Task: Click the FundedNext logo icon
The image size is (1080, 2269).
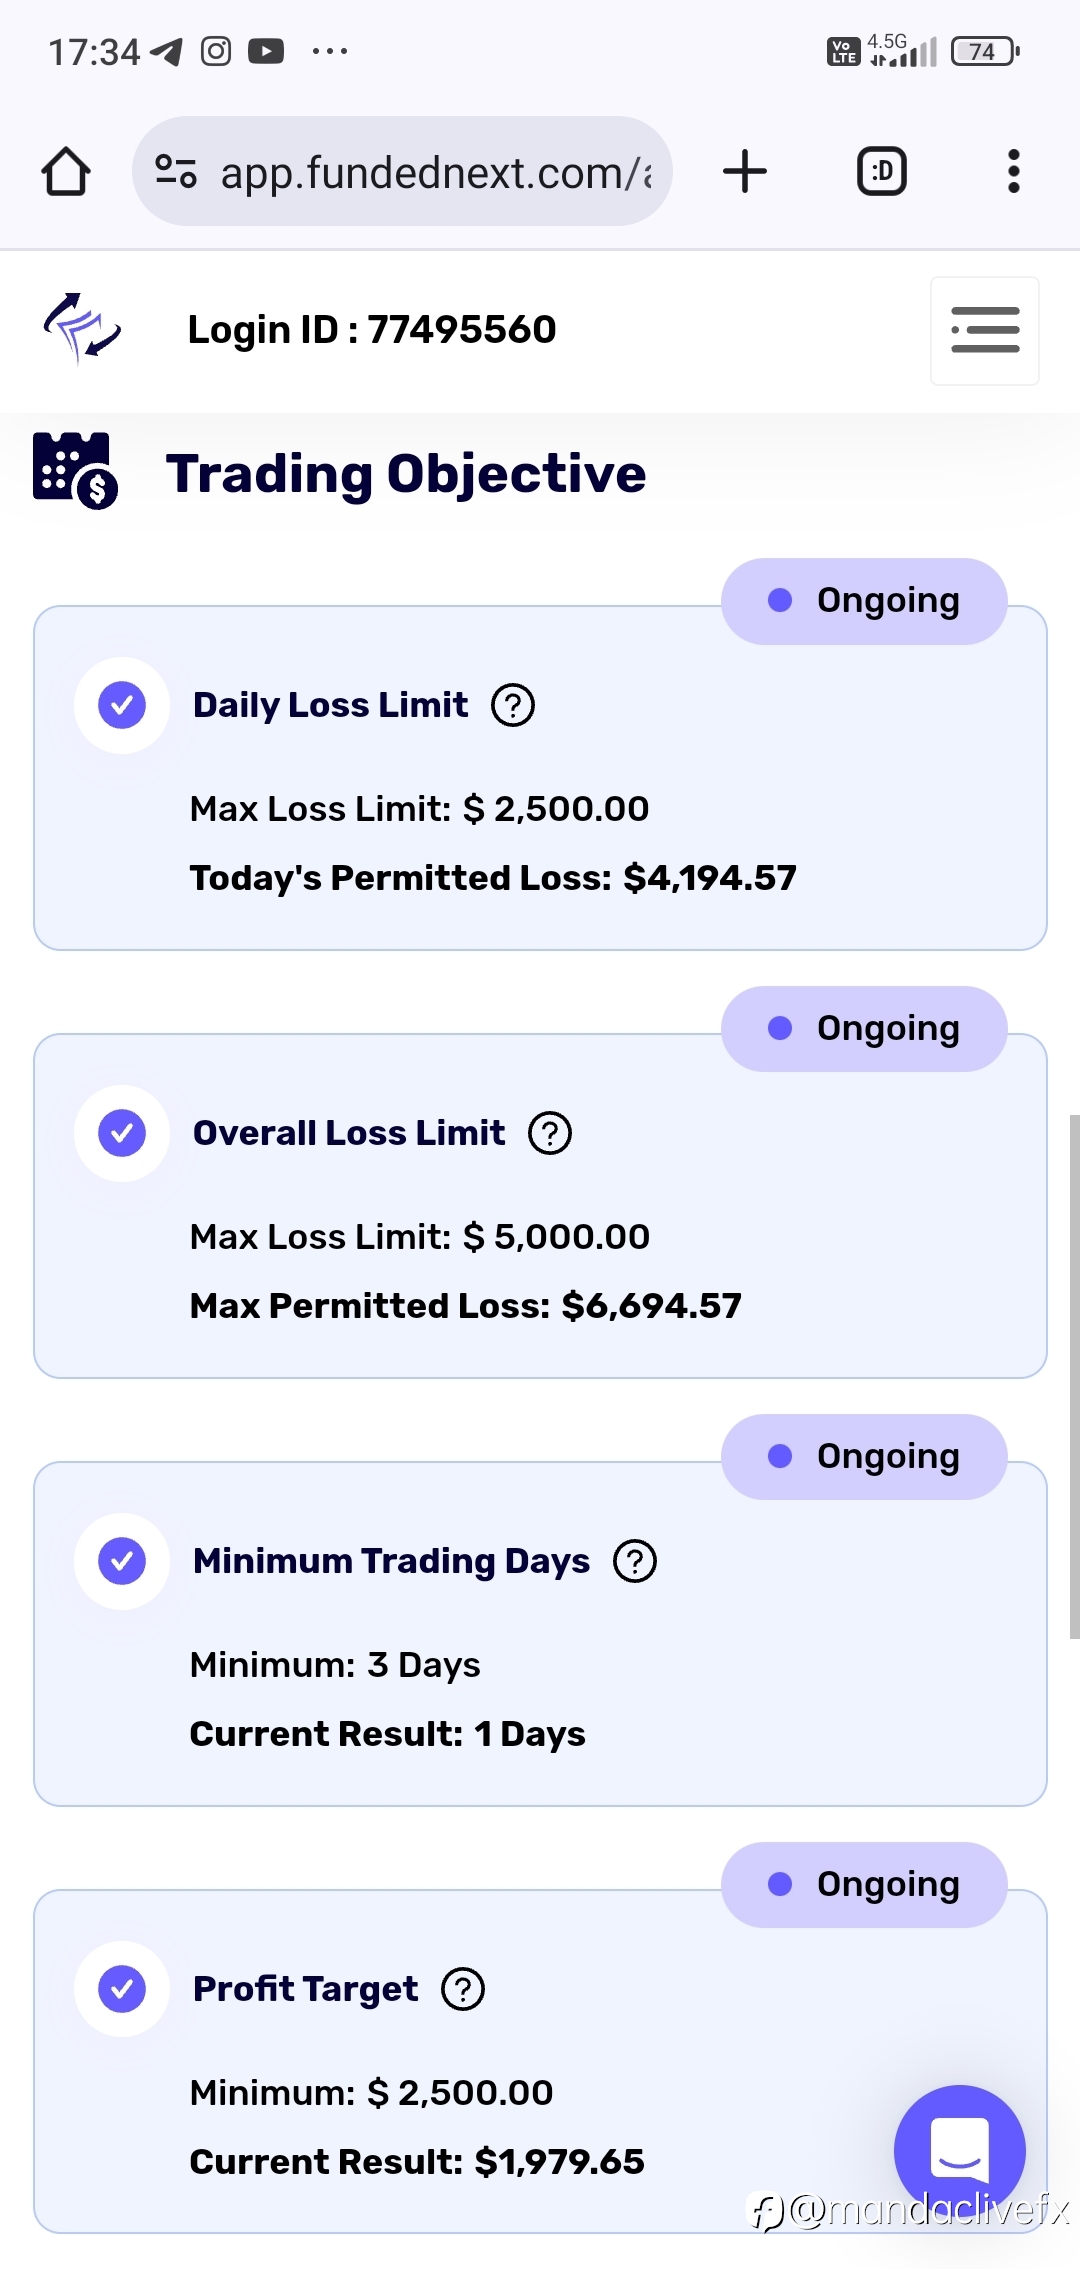Action: point(82,328)
